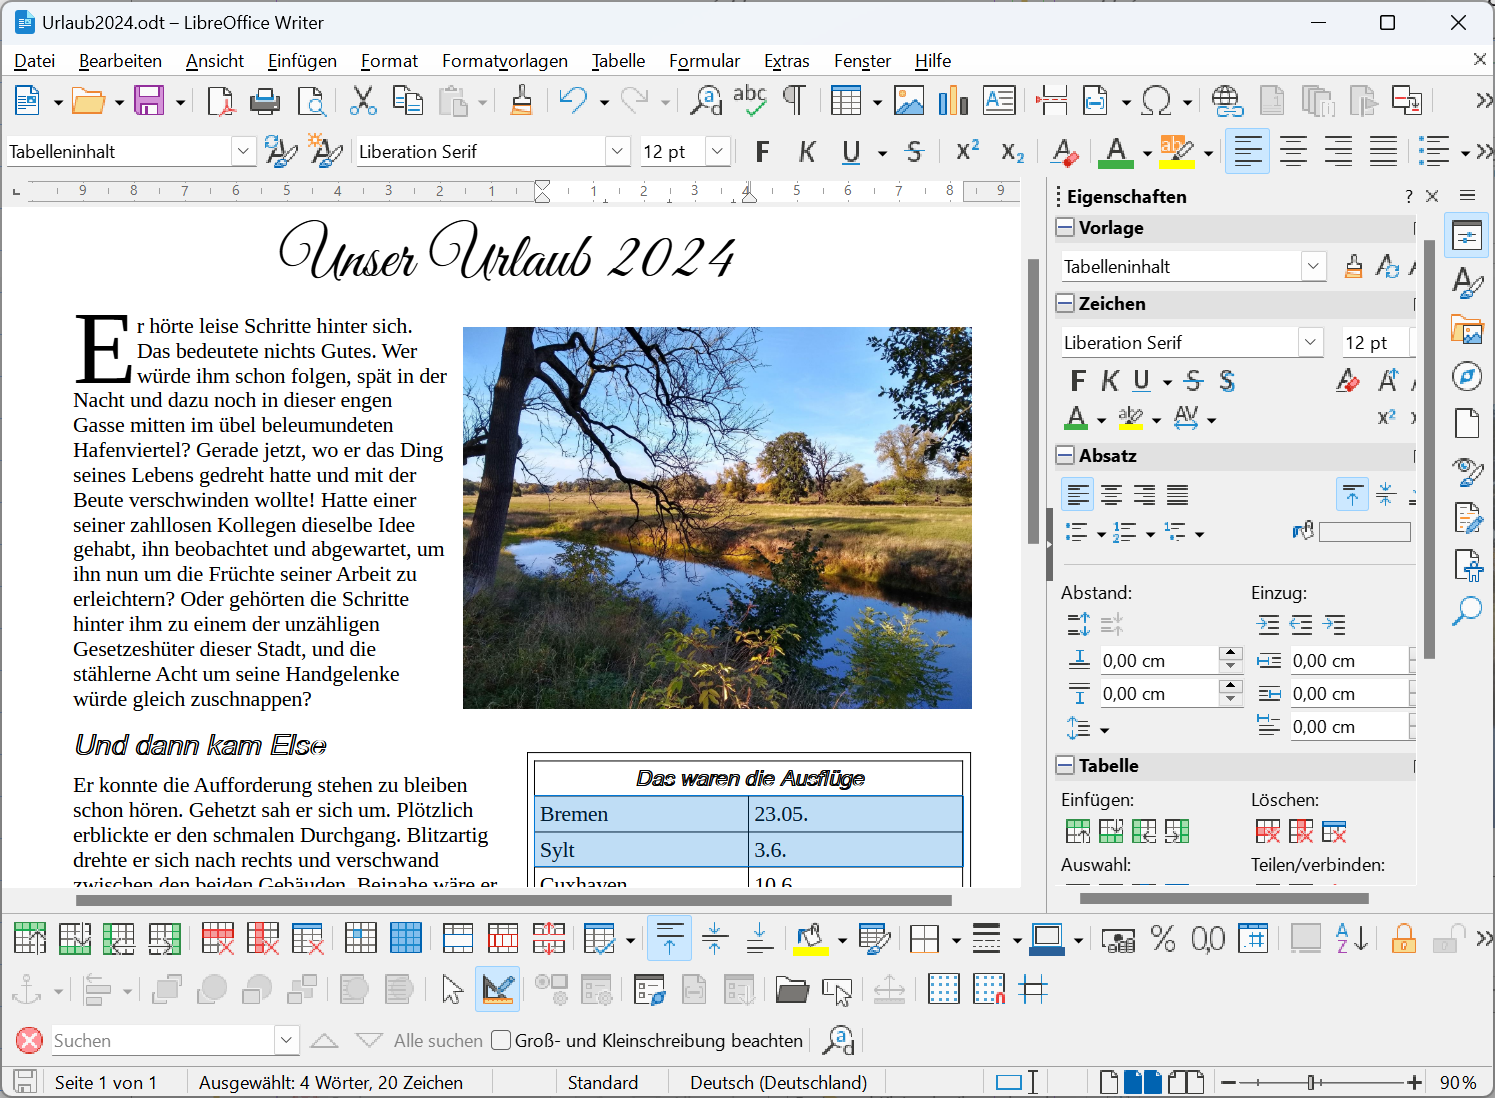Click the Export as PDF icon
Screen dimensions: 1495x1098
(x=220, y=100)
